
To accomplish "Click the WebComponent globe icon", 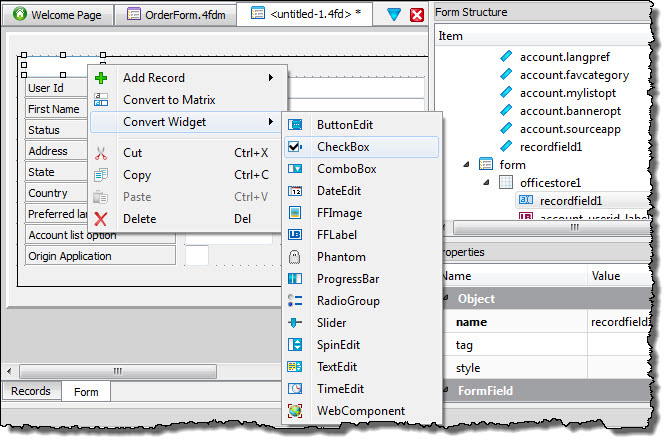I will pos(295,411).
